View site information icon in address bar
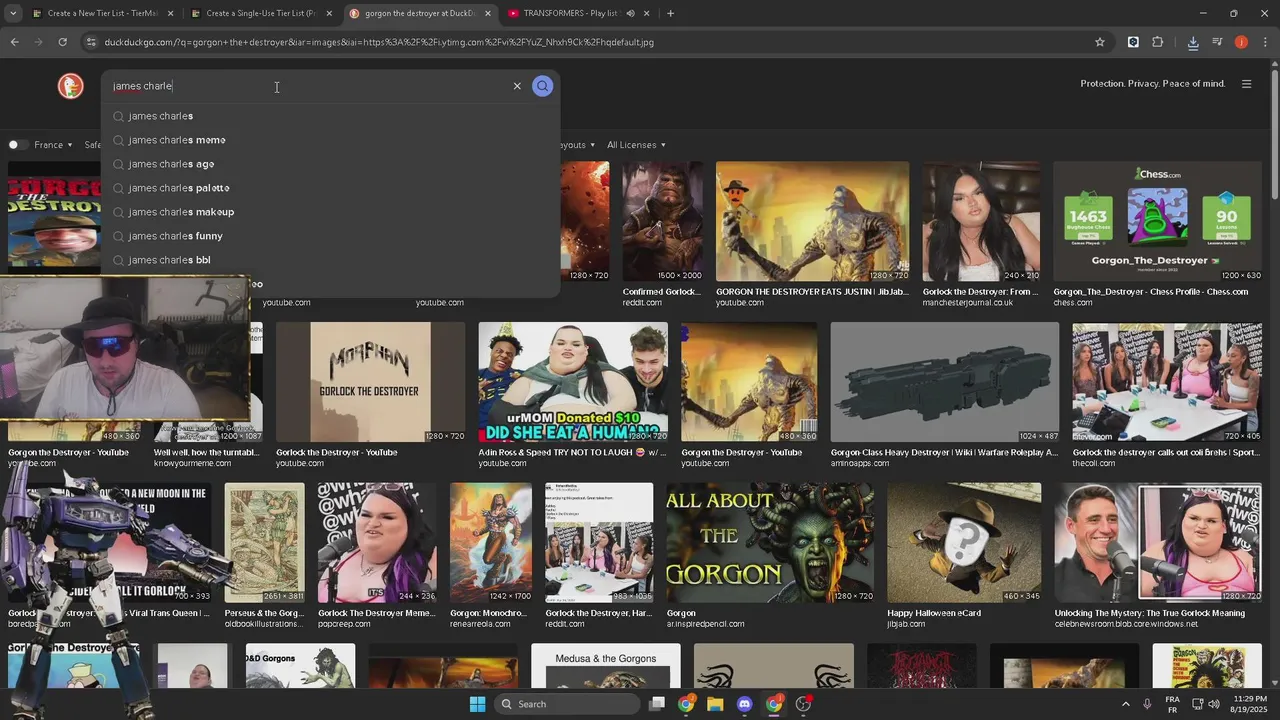Image resolution: width=1280 pixels, height=720 pixels. point(91,42)
